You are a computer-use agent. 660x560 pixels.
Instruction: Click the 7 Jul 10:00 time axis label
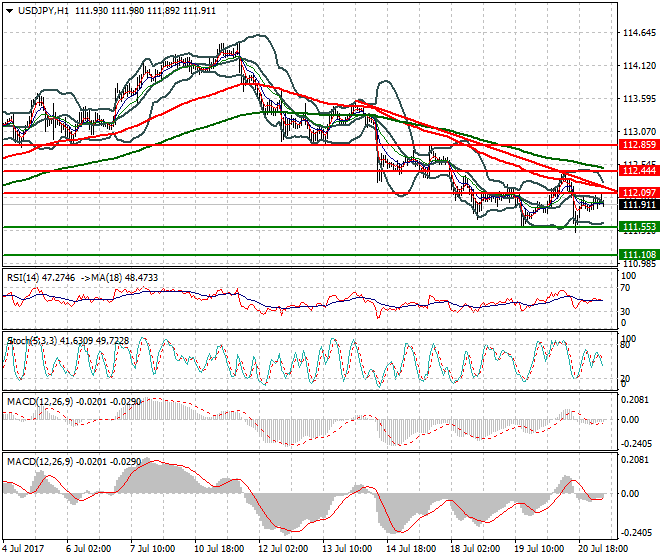(153, 549)
